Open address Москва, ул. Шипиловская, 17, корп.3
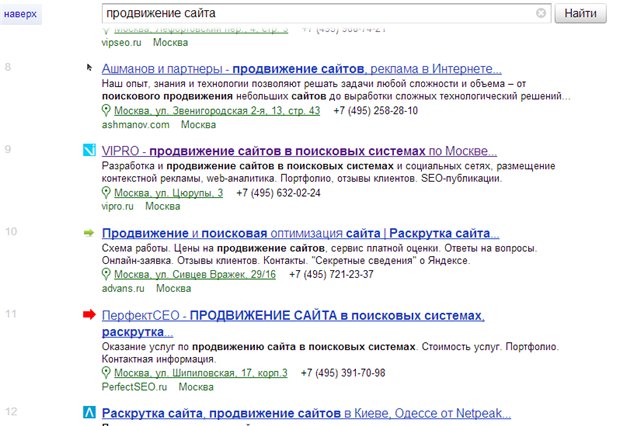This screenshot has width=640, height=426. pyautogui.click(x=201, y=373)
